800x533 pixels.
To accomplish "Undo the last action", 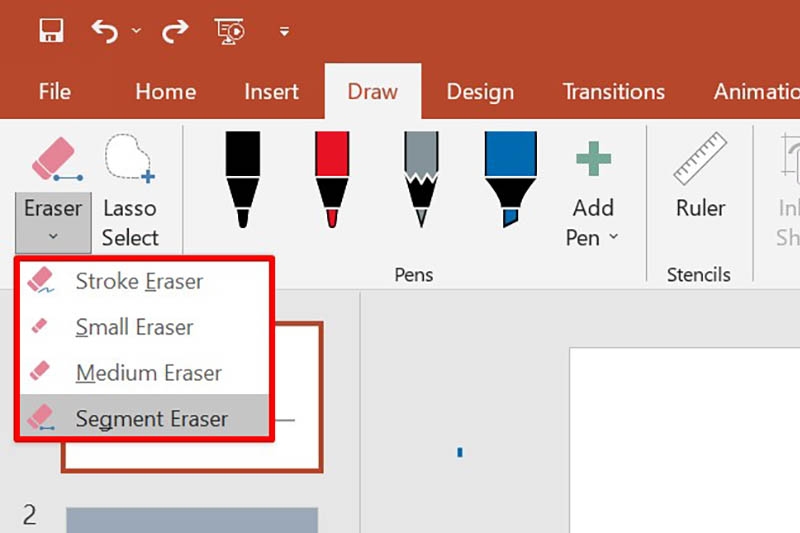I will tap(105, 32).
